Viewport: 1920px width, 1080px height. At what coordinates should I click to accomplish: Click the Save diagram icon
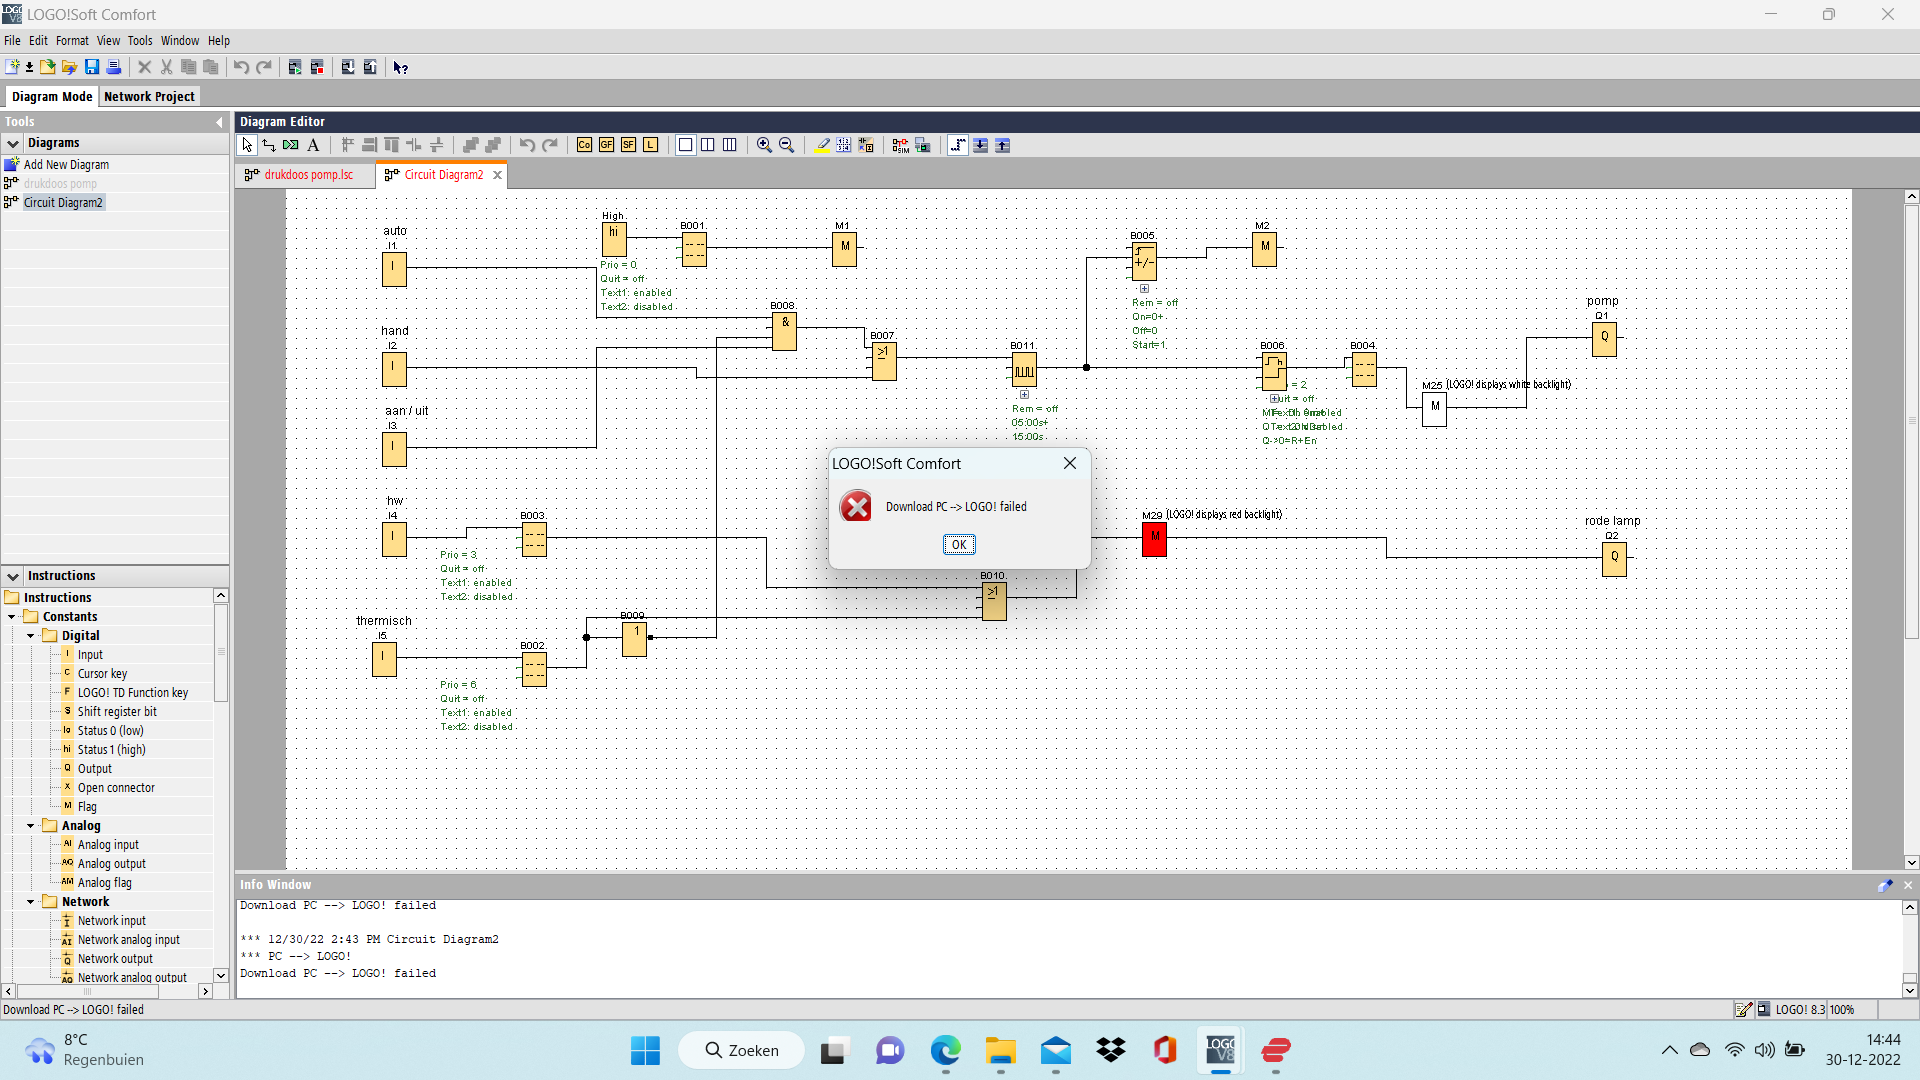tap(92, 67)
